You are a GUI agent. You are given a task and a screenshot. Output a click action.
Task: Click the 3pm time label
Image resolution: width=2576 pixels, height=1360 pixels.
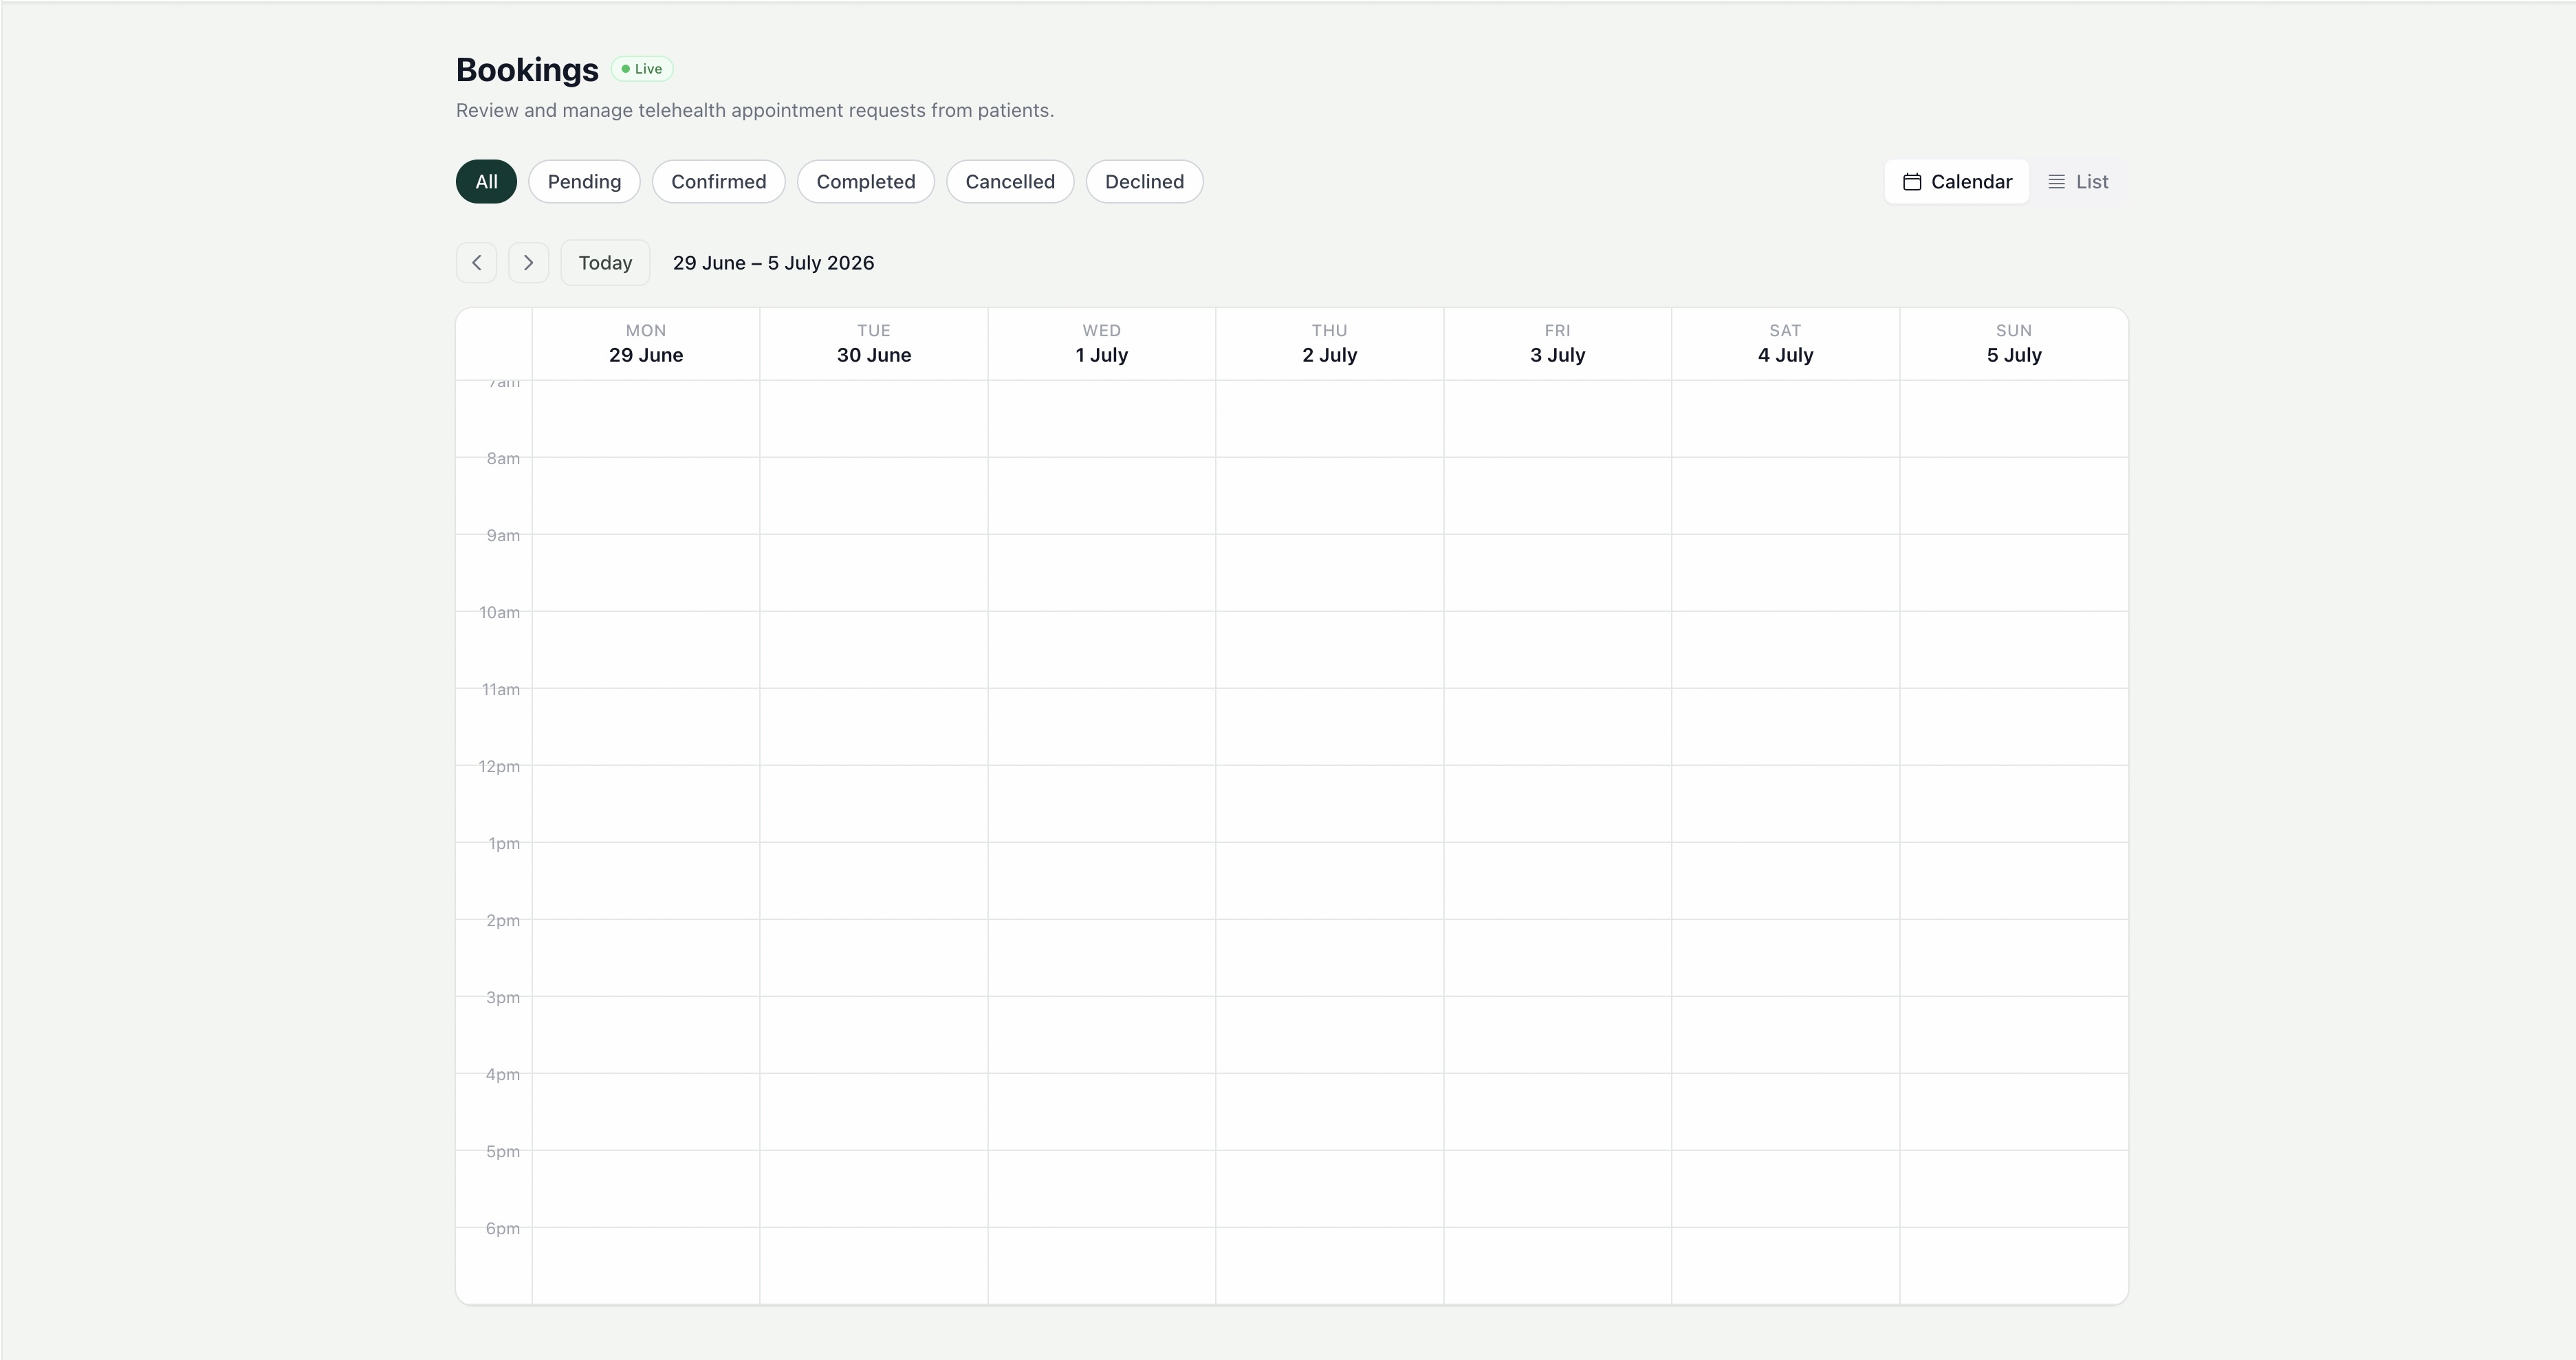click(x=503, y=998)
